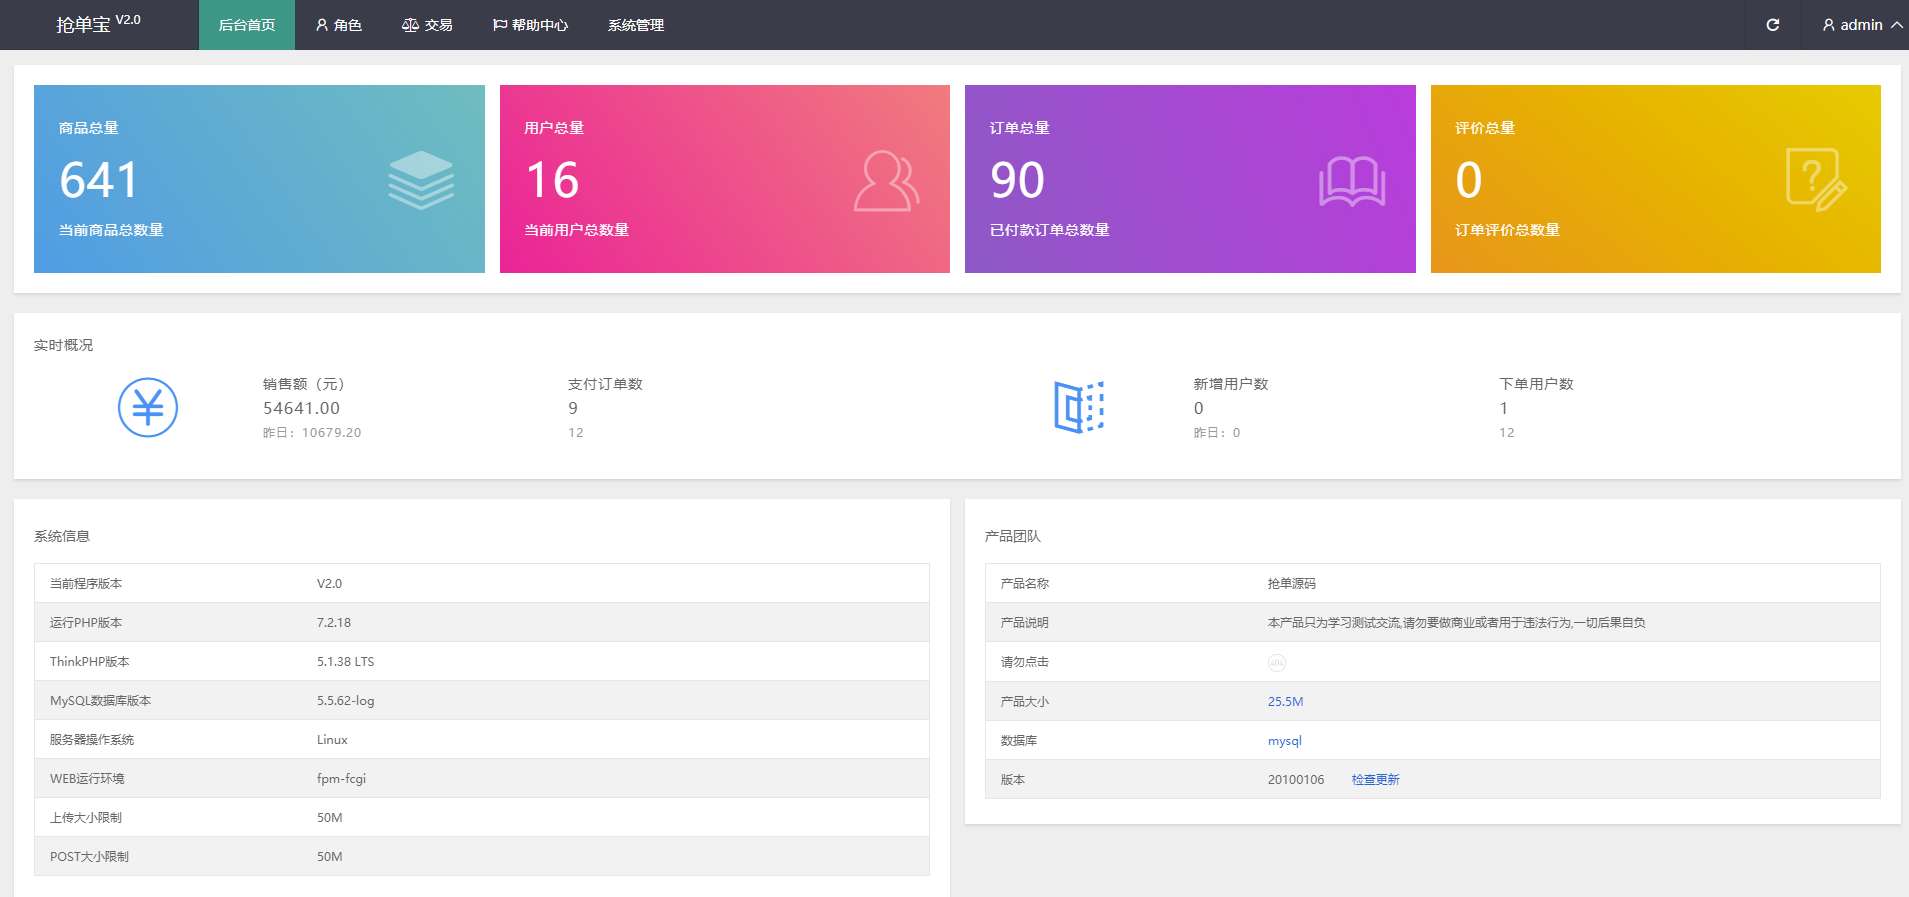
Task: Click the 订单总量 card title
Action: coord(1020,128)
